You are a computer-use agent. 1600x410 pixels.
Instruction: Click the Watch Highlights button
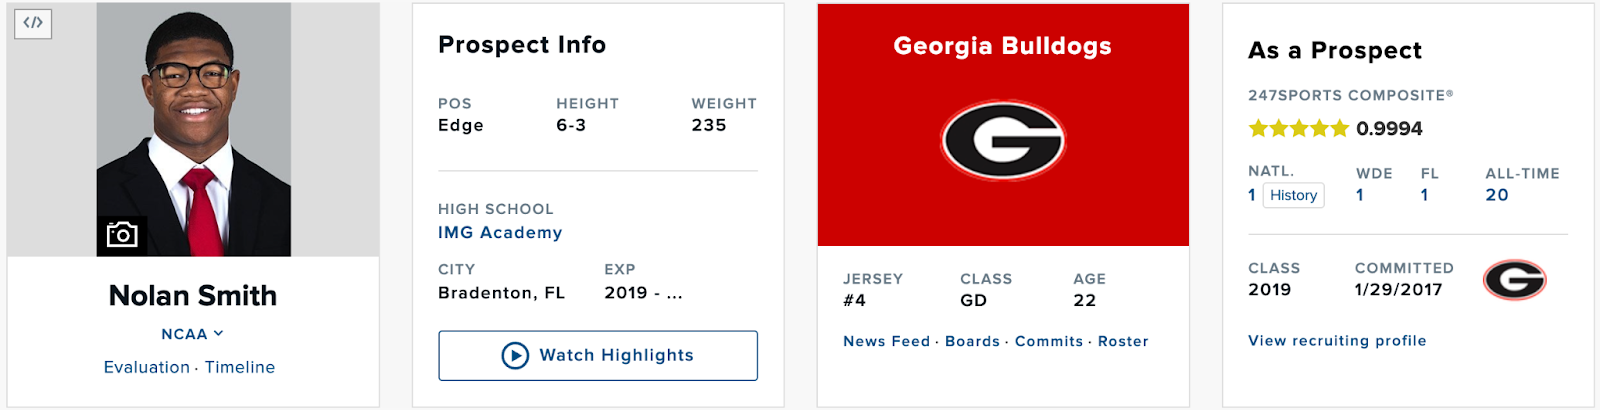(x=598, y=356)
